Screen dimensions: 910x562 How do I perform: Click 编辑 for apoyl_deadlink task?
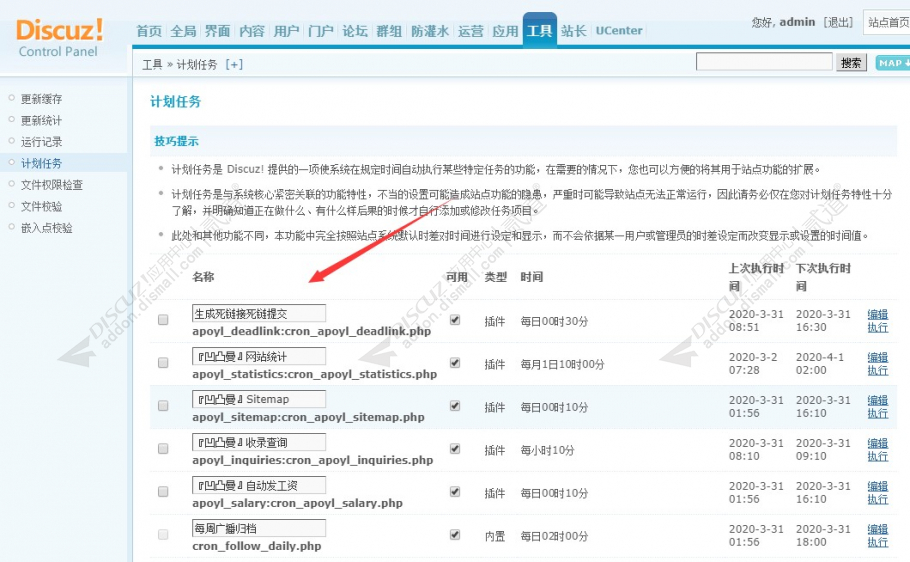click(x=878, y=314)
